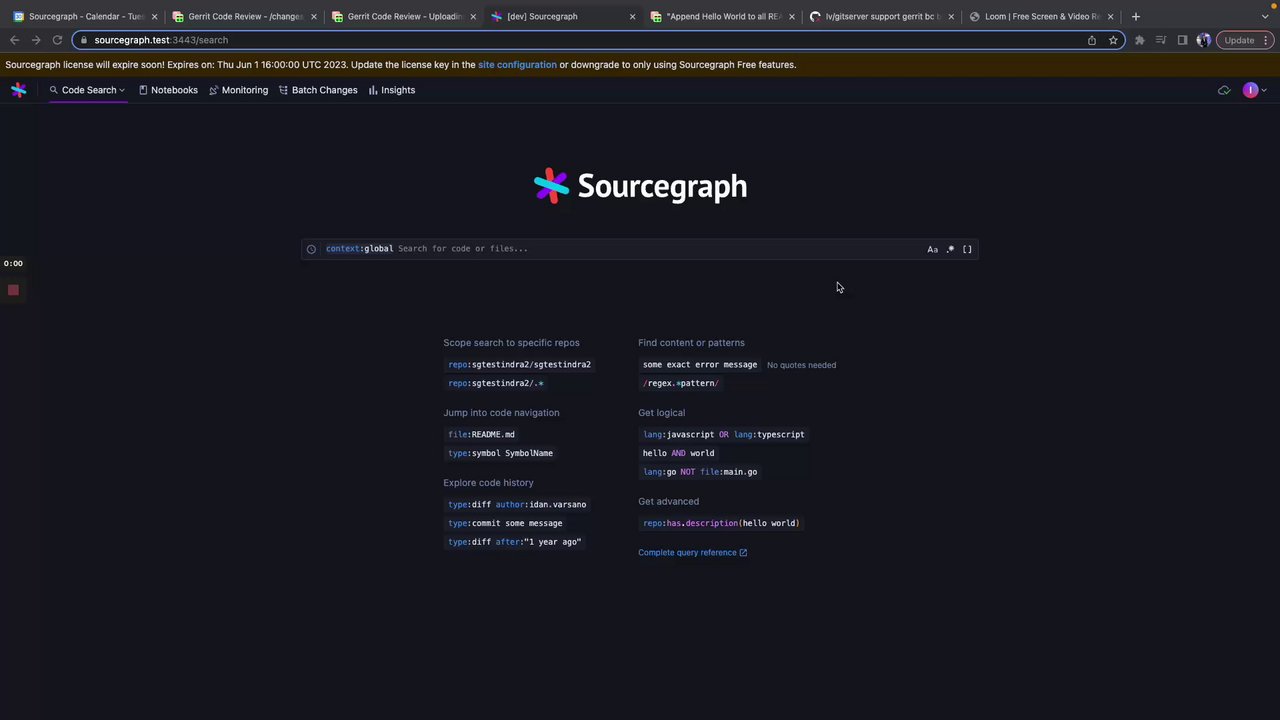The width and height of the screenshot is (1280, 720).
Task: Toggle structural search brackets
Action: tap(967, 249)
